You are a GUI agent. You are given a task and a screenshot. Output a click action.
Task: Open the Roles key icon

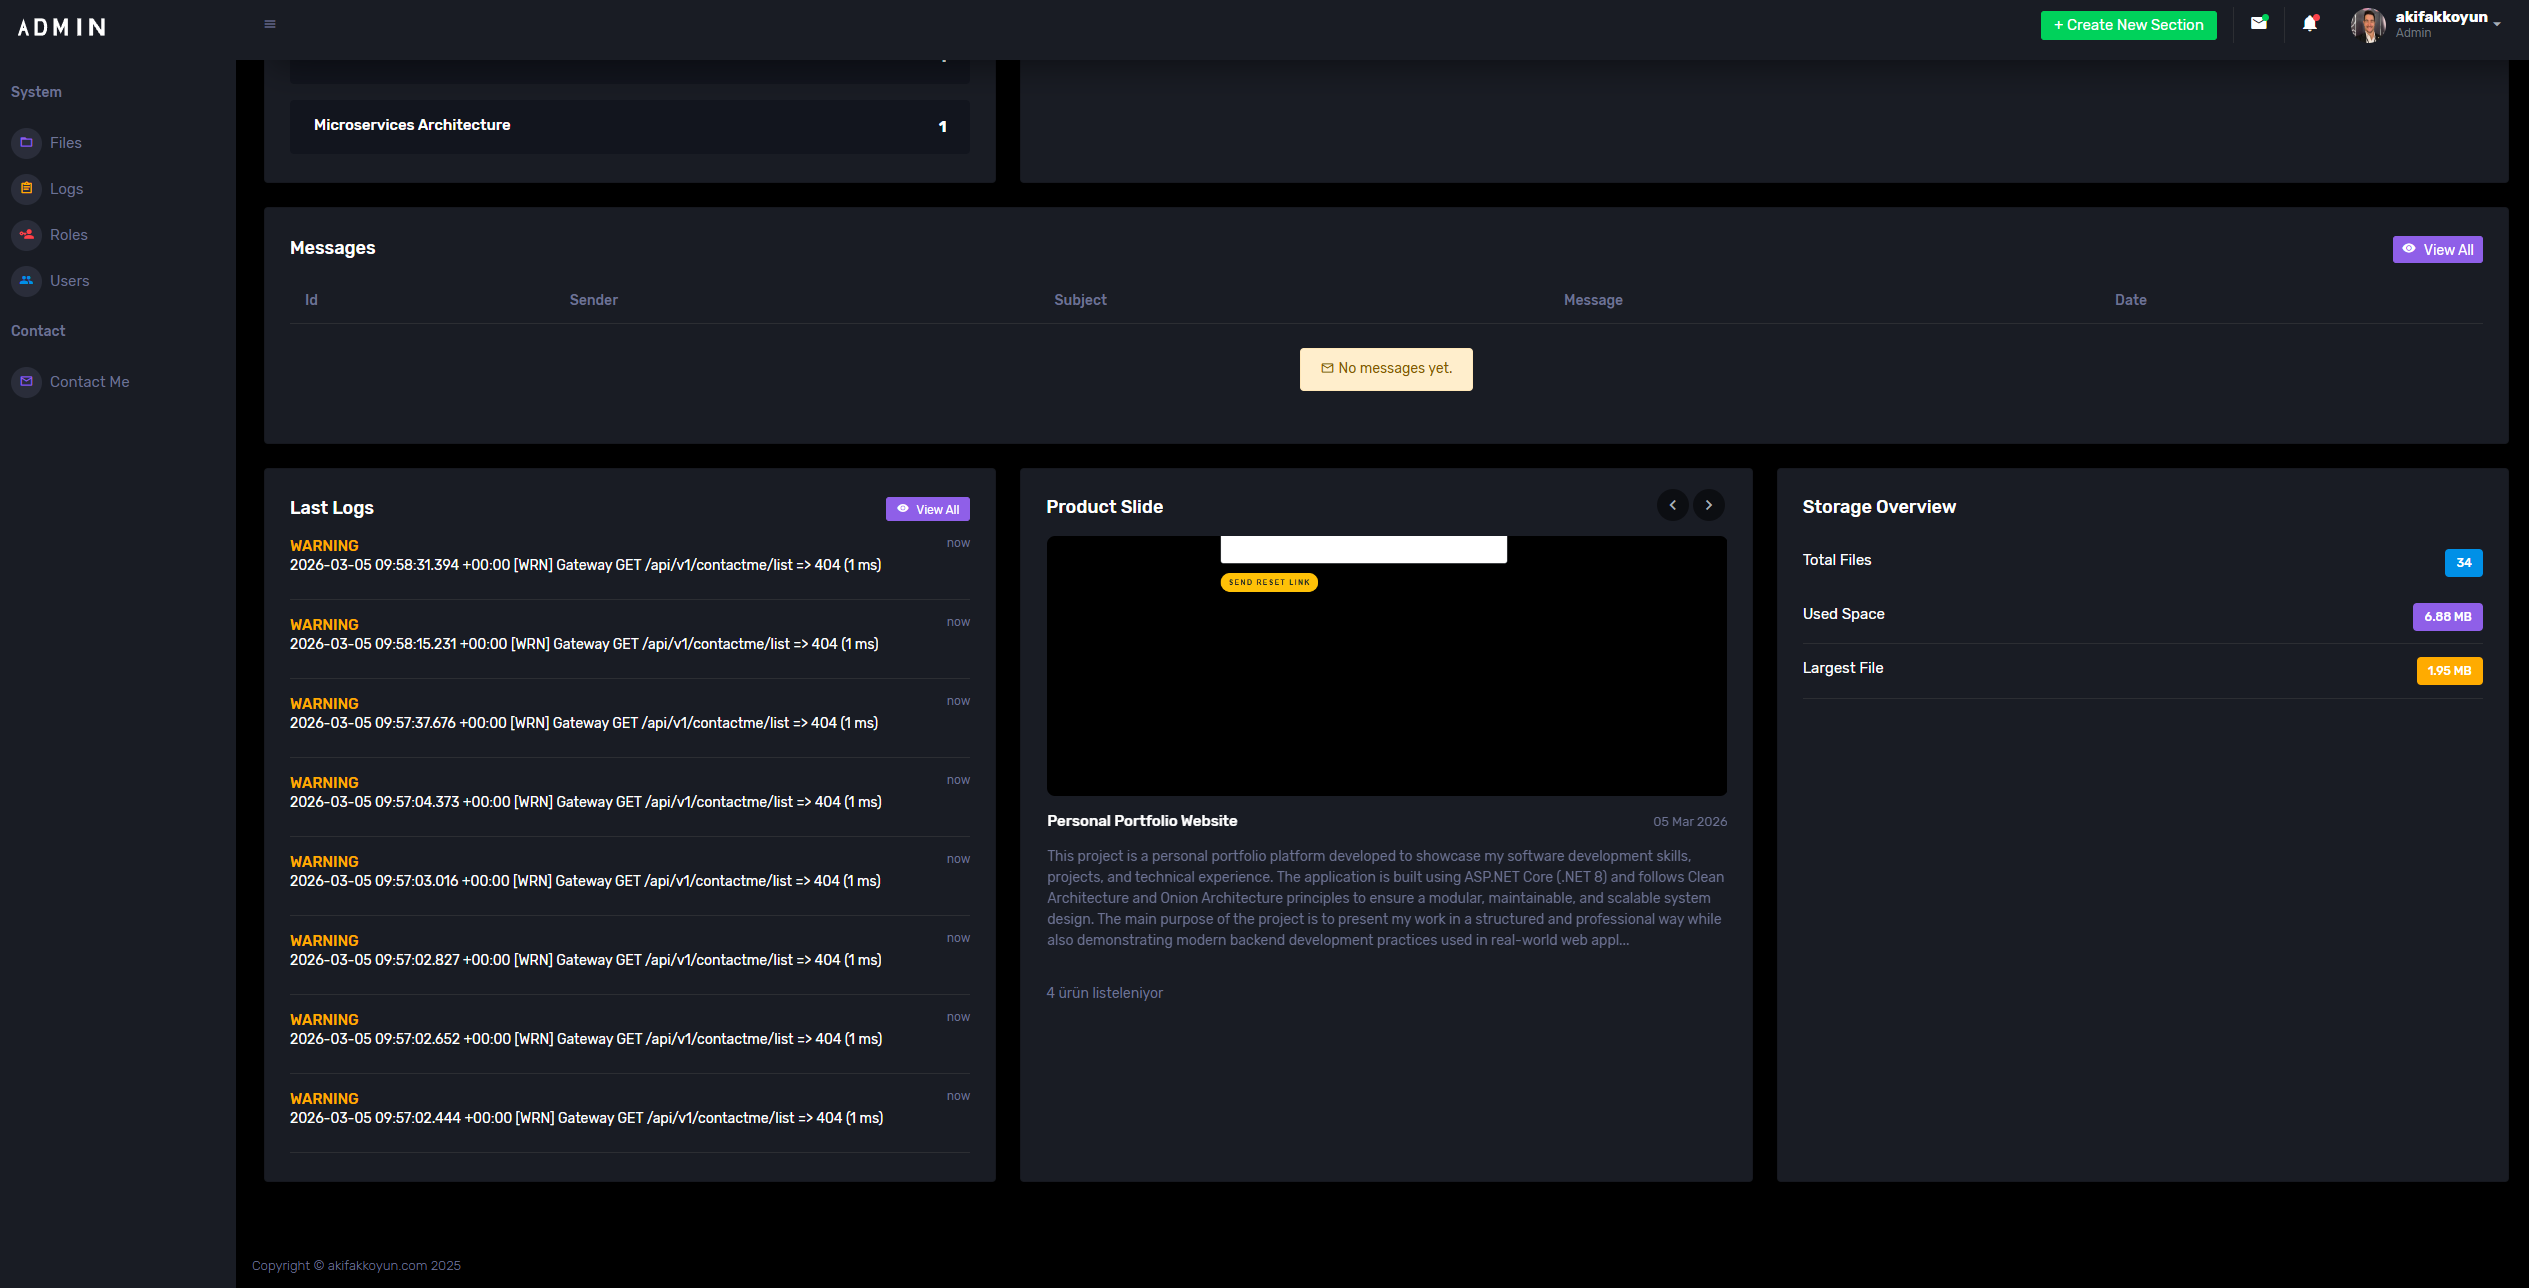(26, 234)
